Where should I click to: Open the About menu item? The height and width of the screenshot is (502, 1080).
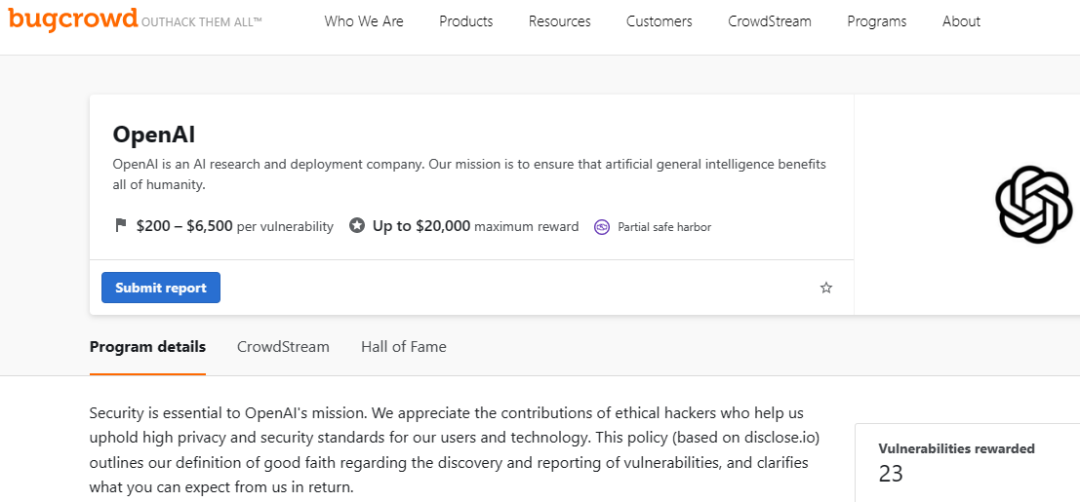961,21
